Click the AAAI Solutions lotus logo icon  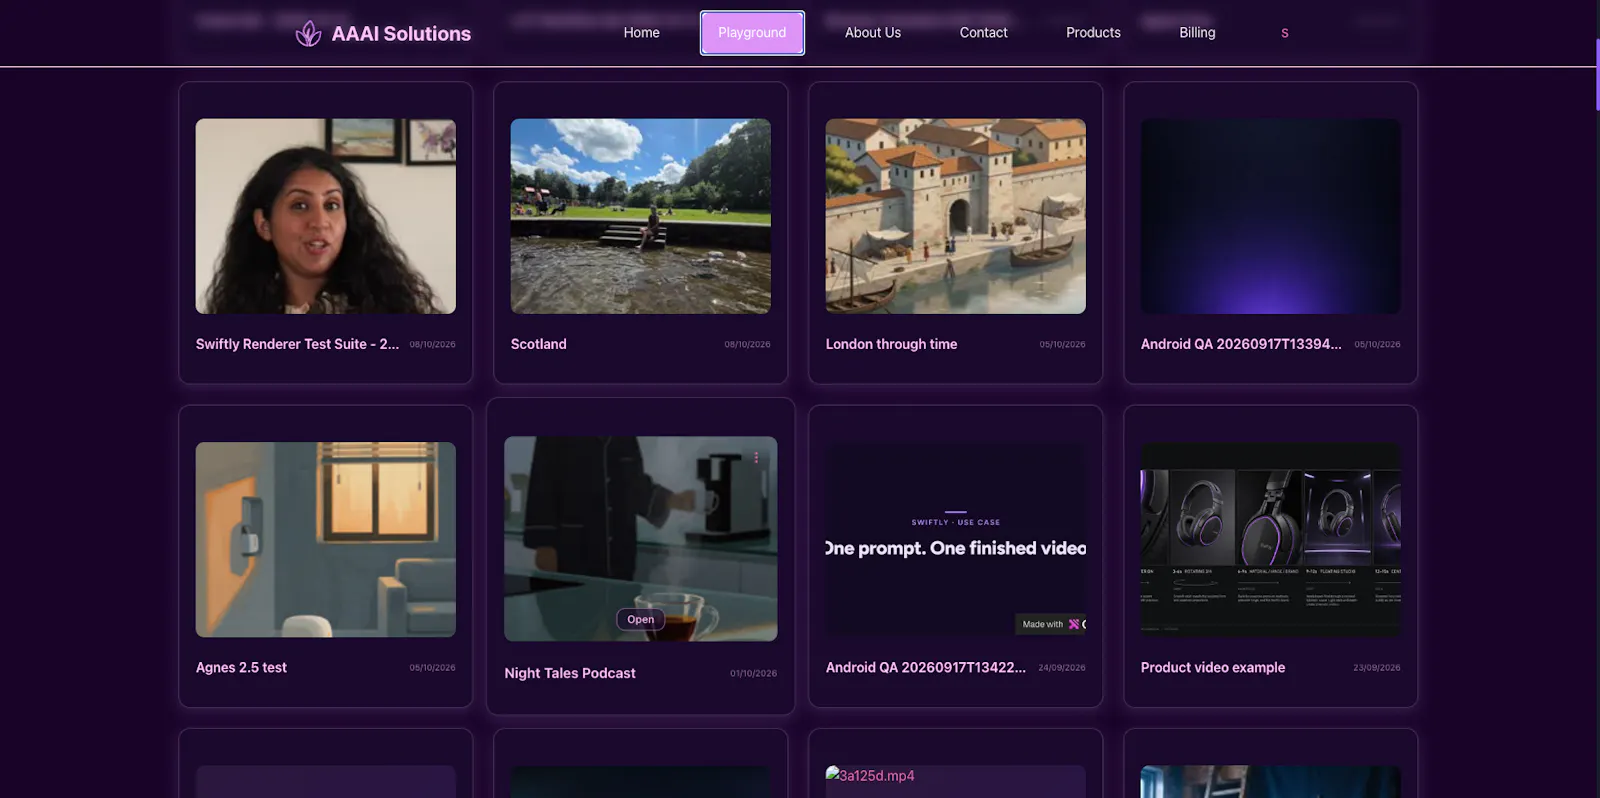308,34
